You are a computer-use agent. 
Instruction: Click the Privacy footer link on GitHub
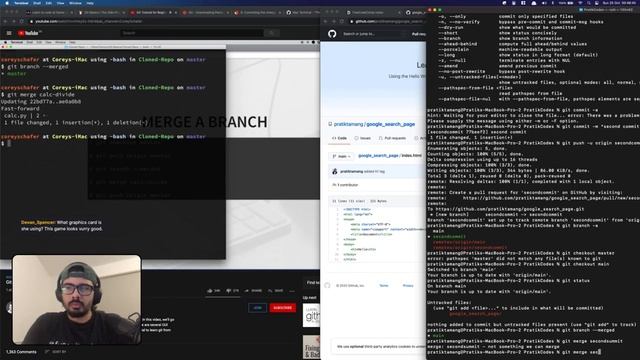pos(408,286)
